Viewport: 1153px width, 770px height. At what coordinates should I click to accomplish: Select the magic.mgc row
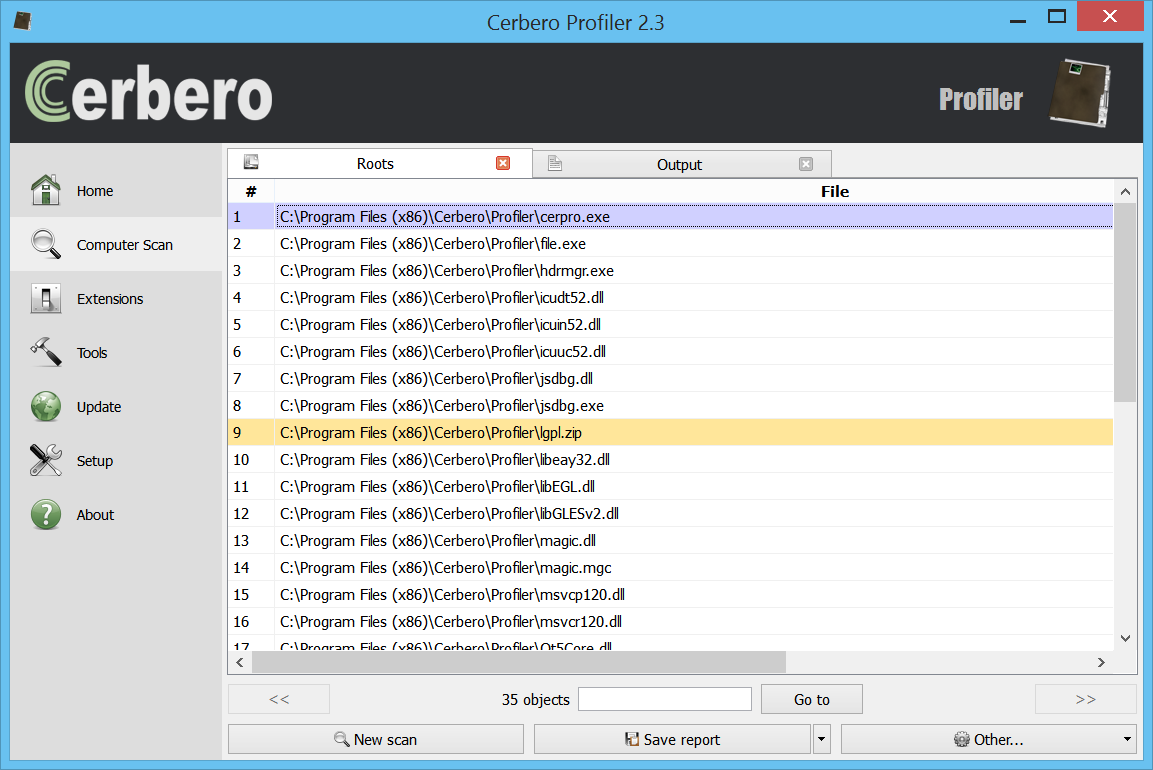(671, 567)
